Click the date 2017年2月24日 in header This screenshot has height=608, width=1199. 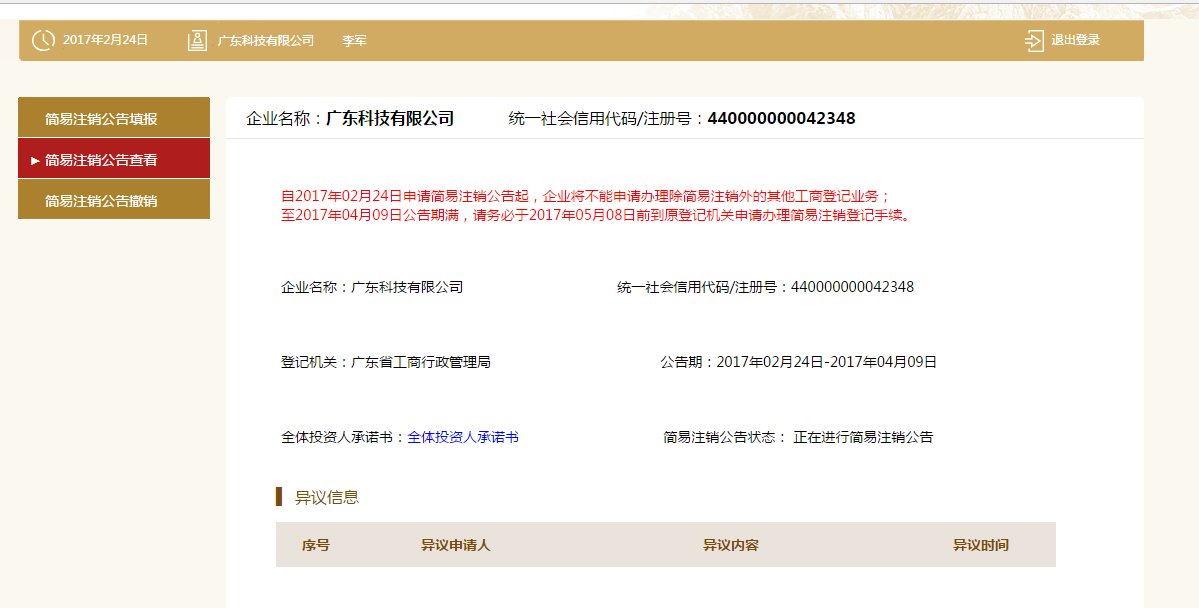click(105, 40)
